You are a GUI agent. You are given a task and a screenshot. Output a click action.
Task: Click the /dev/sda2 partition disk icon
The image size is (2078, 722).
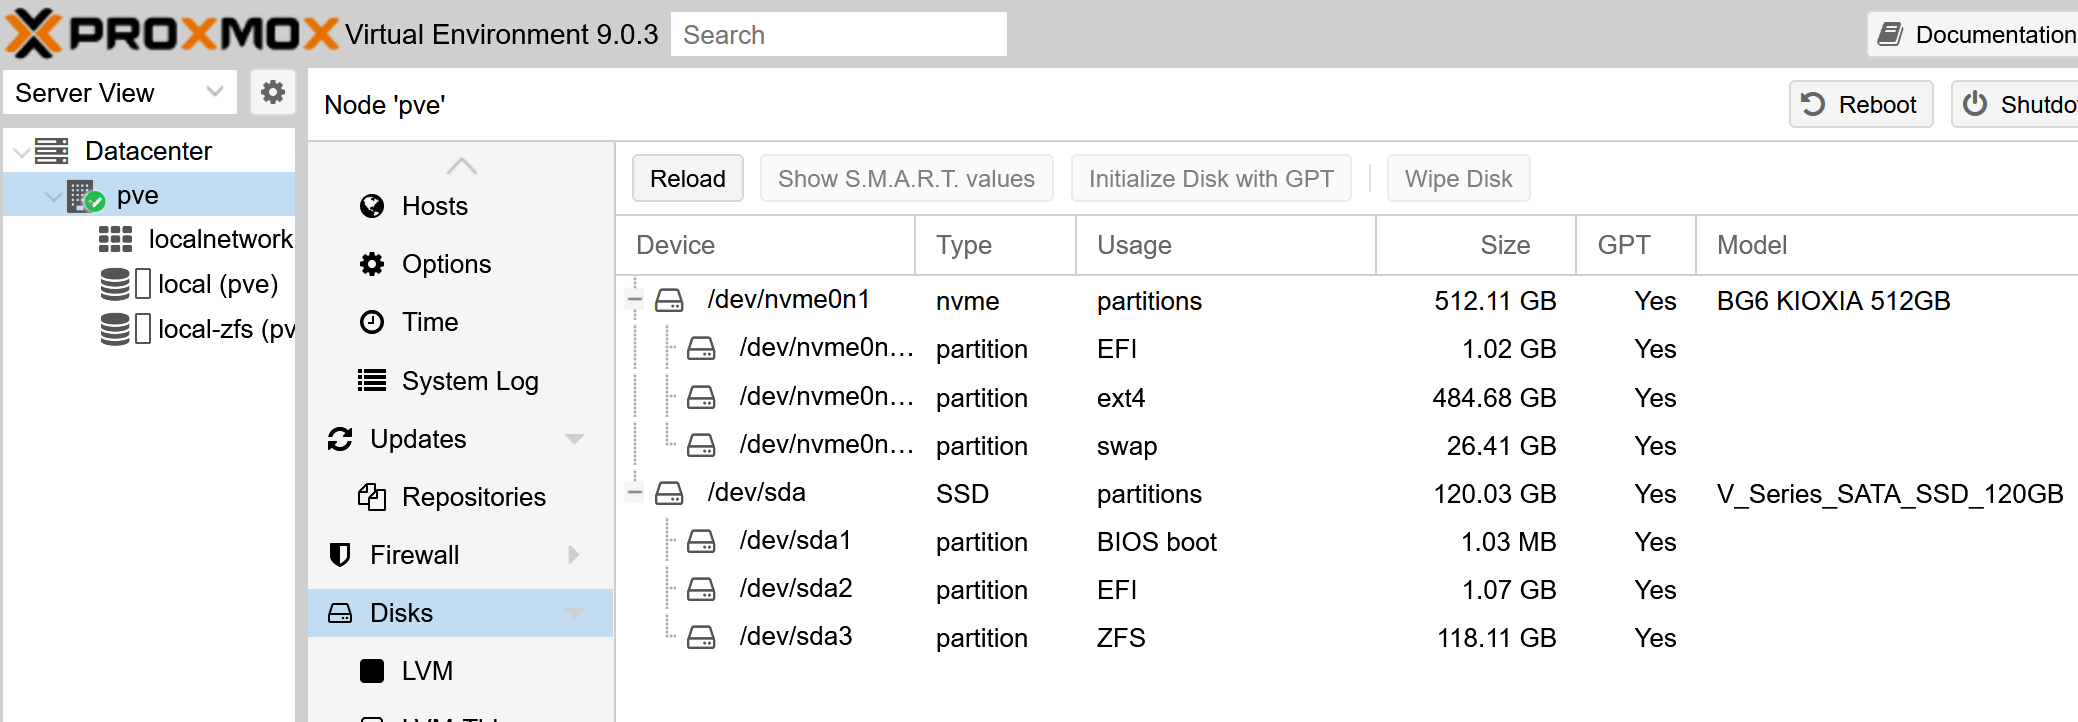tap(701, 589)
